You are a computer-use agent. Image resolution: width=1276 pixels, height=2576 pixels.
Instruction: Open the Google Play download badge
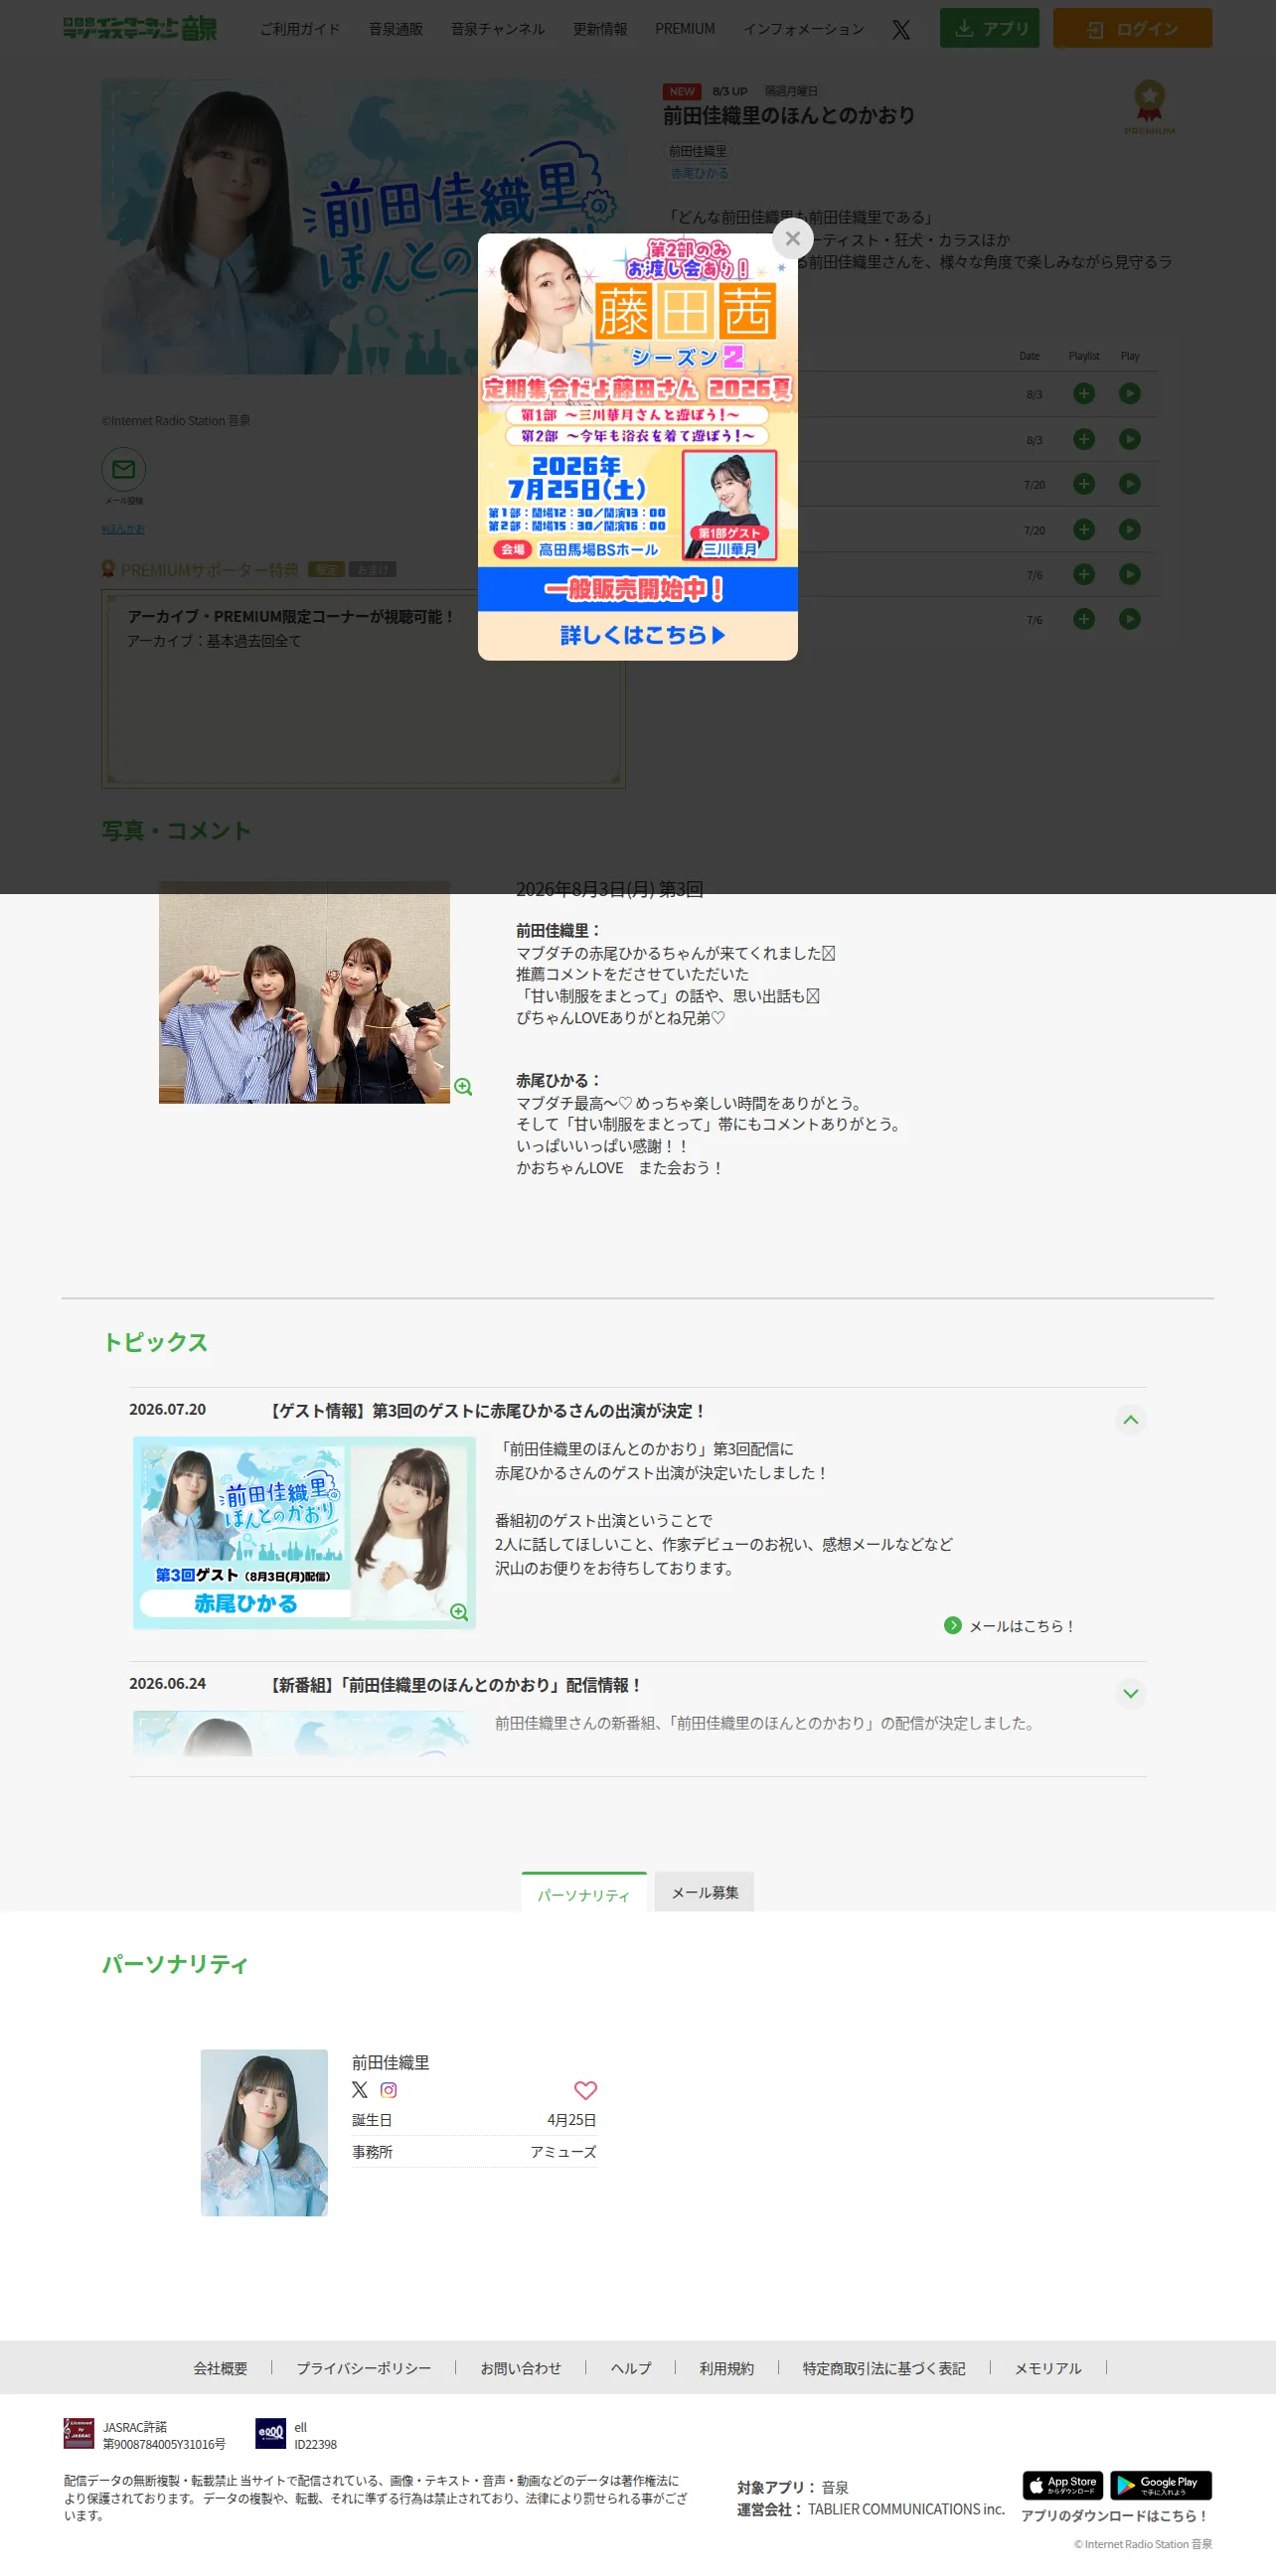[x=1161, y=2484]
